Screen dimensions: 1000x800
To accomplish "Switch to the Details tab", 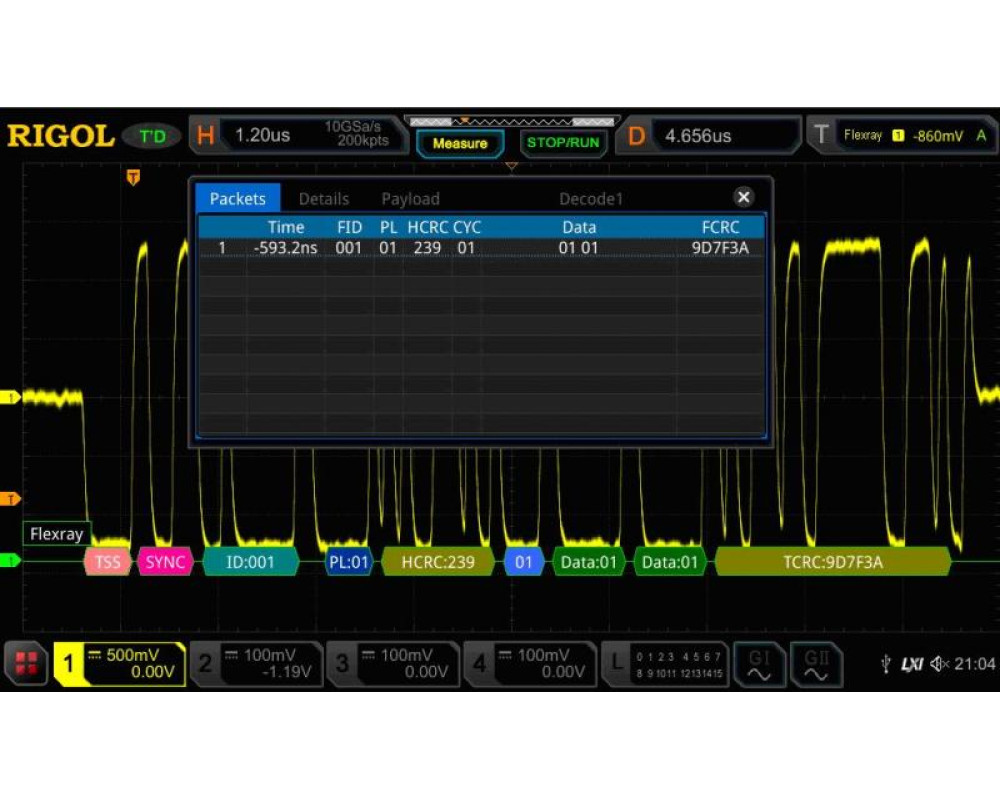I will 324,199.
